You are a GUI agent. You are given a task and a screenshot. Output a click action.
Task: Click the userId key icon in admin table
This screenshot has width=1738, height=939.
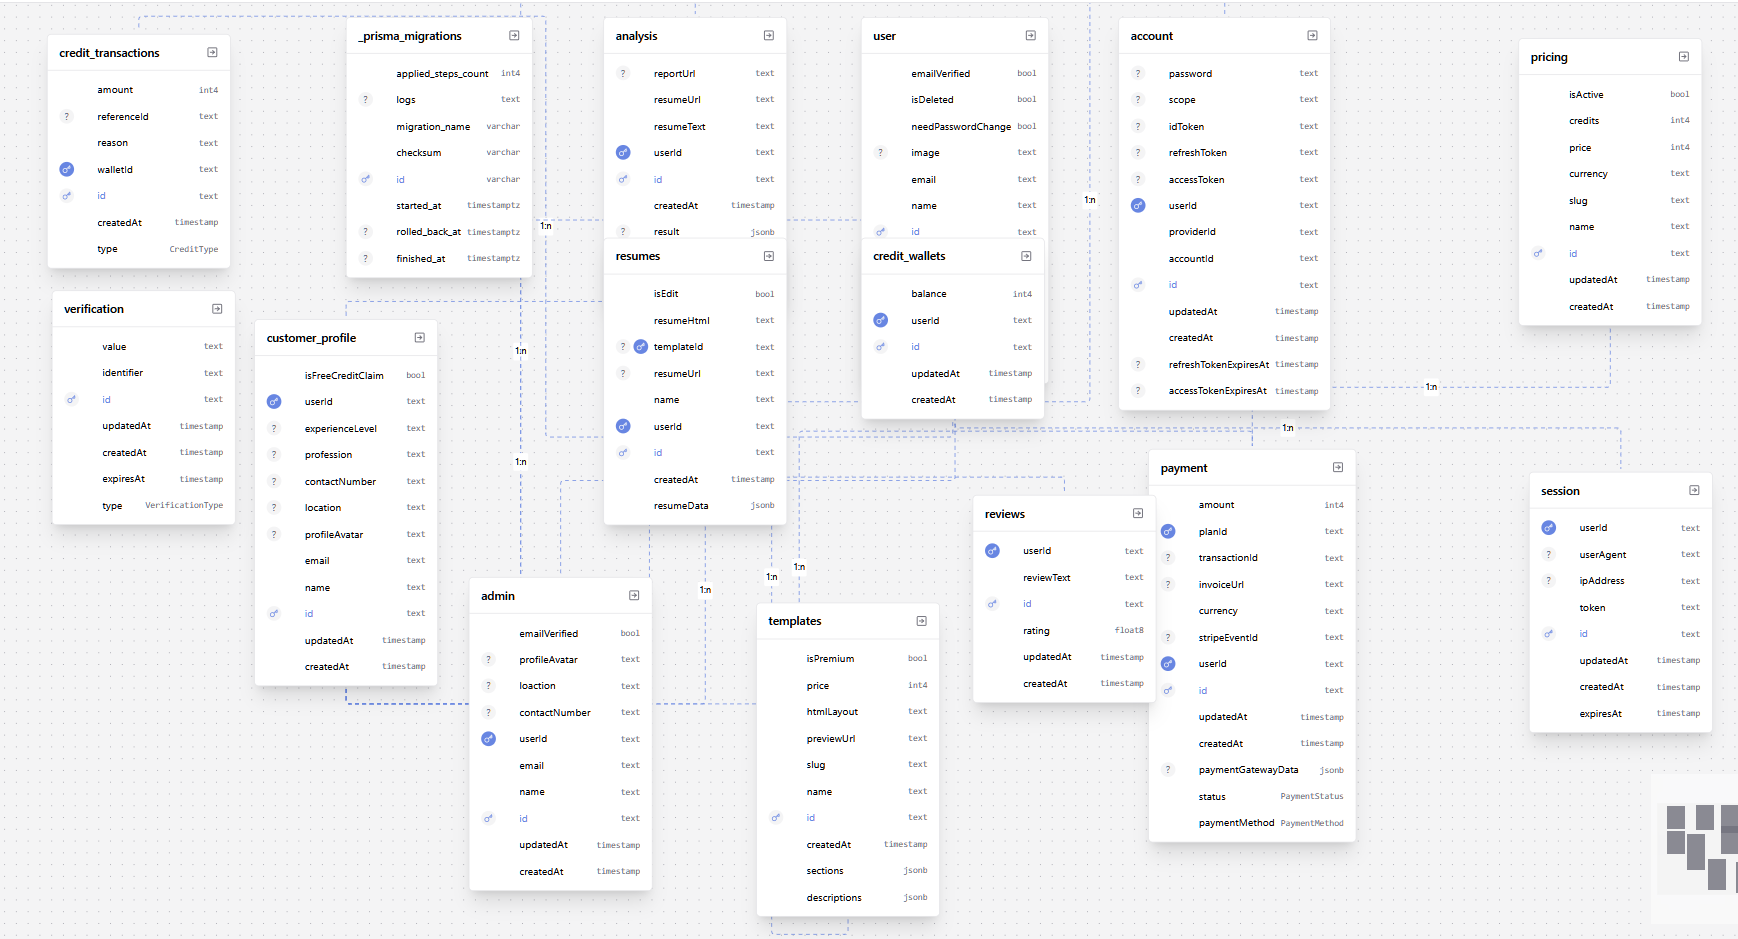pos(489,739)
